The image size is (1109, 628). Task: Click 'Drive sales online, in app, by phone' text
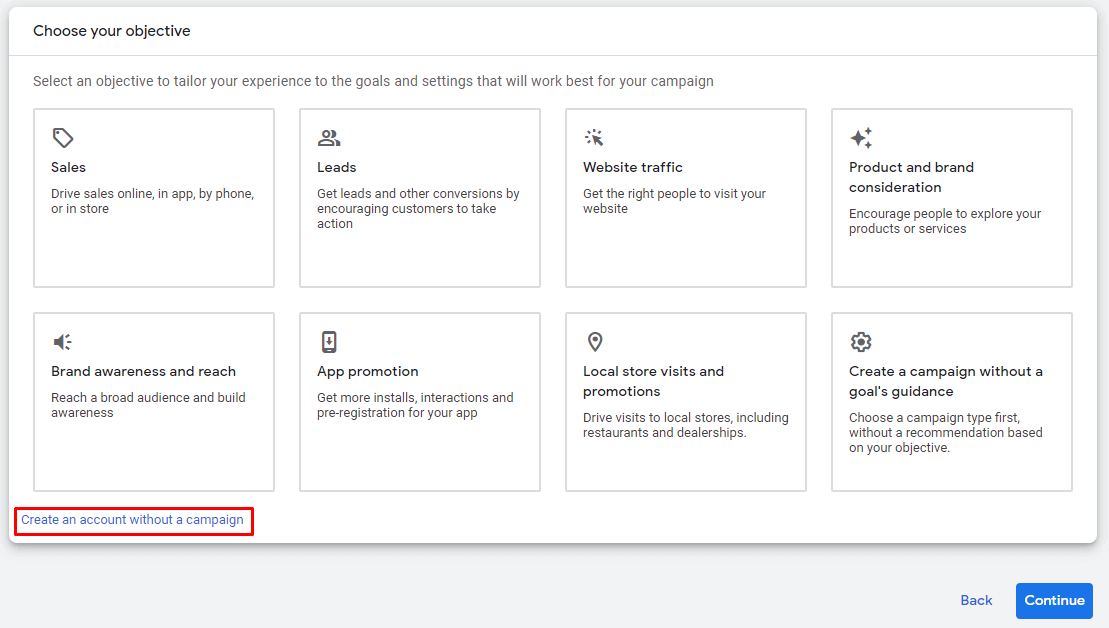click(x=152, y=201)
